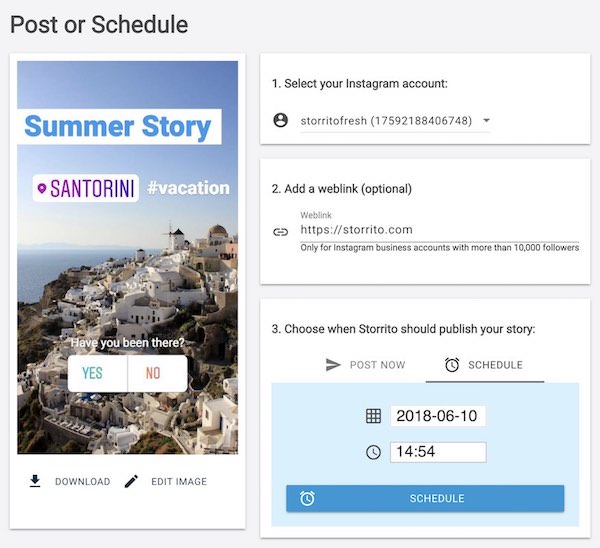
Task: Click the account profile icon
Action: pos(280,120)
